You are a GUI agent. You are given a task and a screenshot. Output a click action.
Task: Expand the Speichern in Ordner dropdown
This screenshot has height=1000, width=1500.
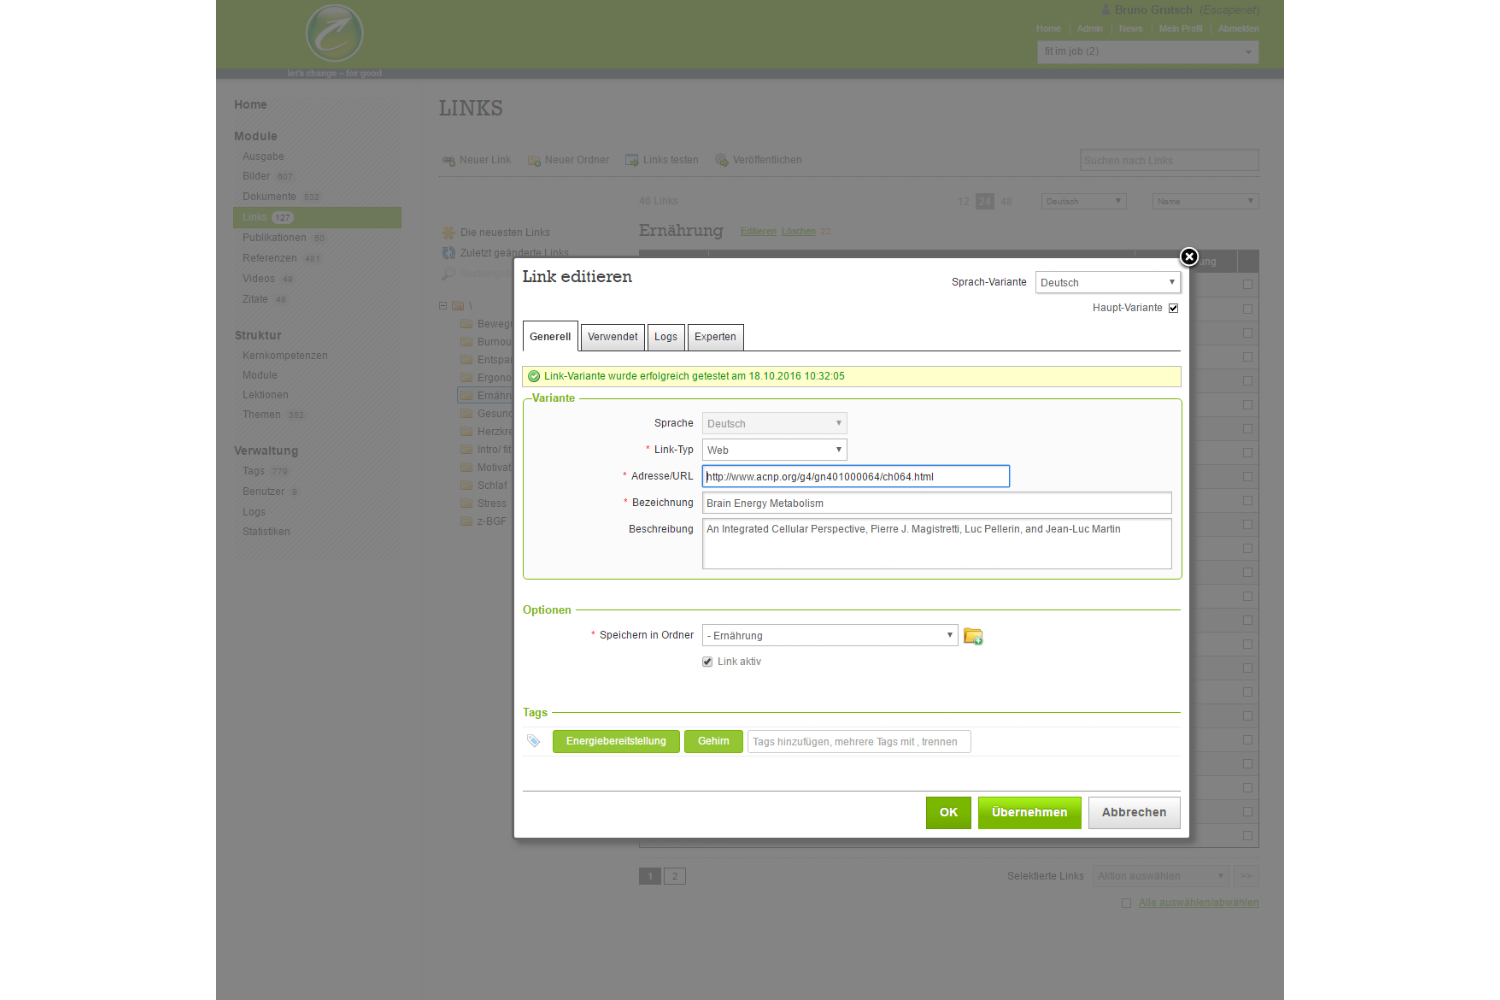coord(830,636)
